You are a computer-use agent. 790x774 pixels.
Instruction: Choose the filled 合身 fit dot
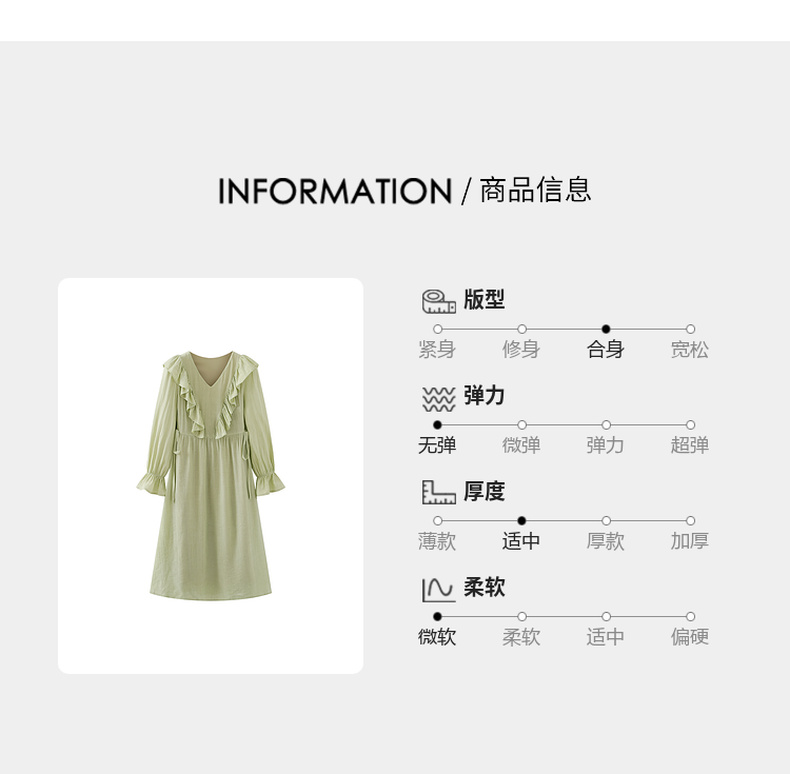pos(606,329)
